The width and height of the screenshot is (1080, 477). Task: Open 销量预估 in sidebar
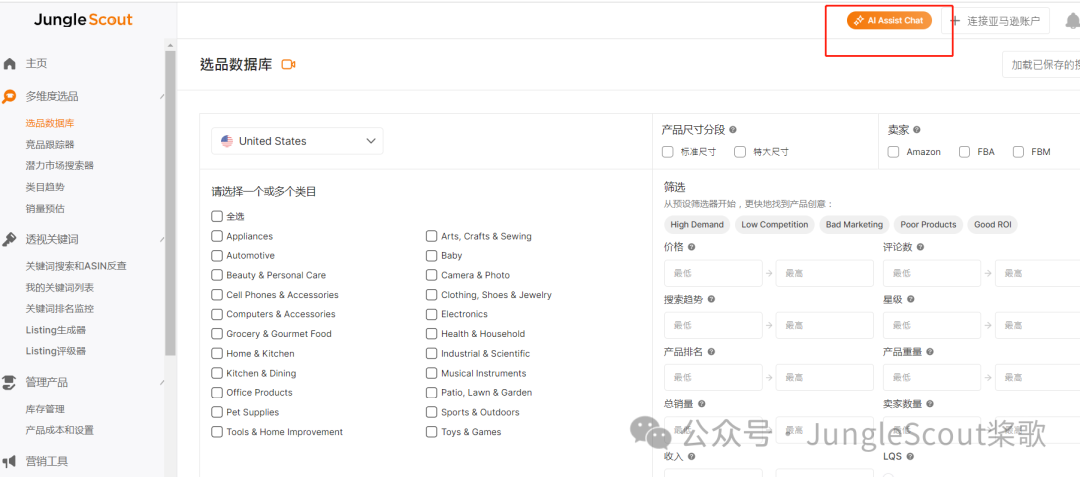tap(45, 209)
